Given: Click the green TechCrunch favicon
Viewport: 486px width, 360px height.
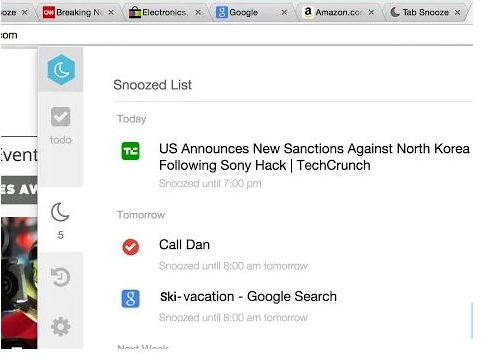Looking at the screenshot, I should (130, 151).
